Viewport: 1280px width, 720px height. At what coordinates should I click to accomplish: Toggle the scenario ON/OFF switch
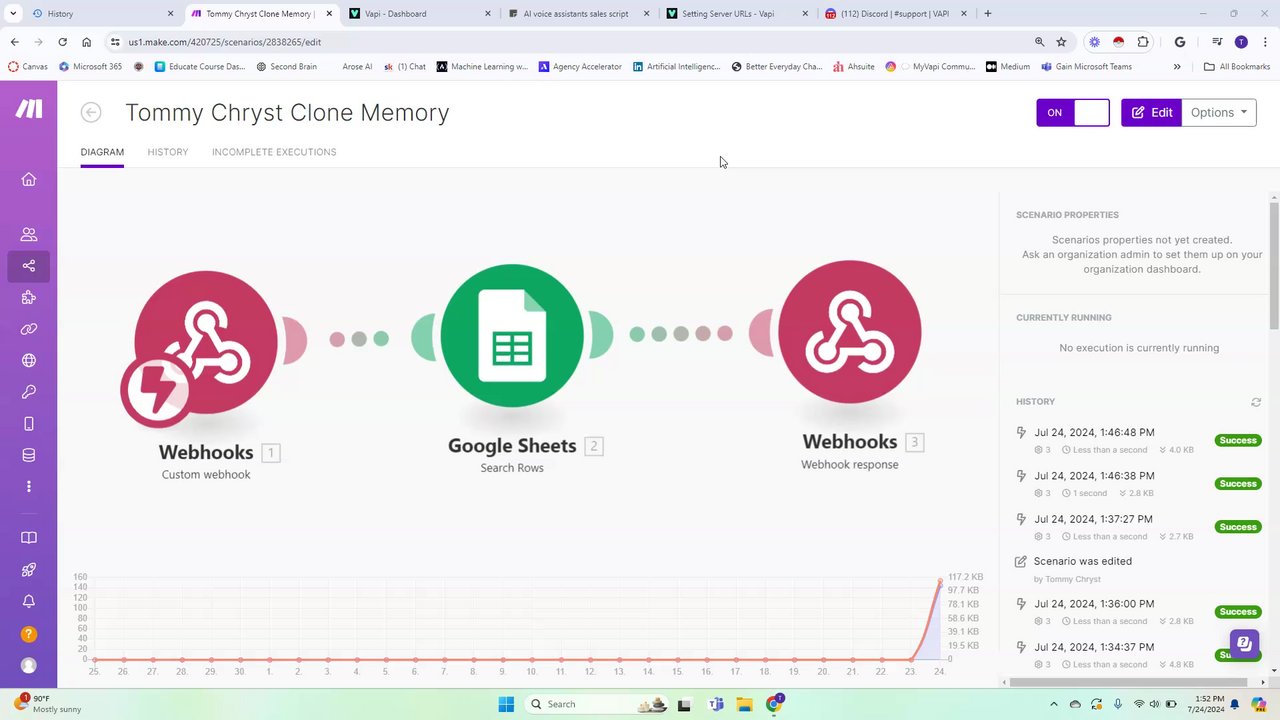coord(1073,112)
